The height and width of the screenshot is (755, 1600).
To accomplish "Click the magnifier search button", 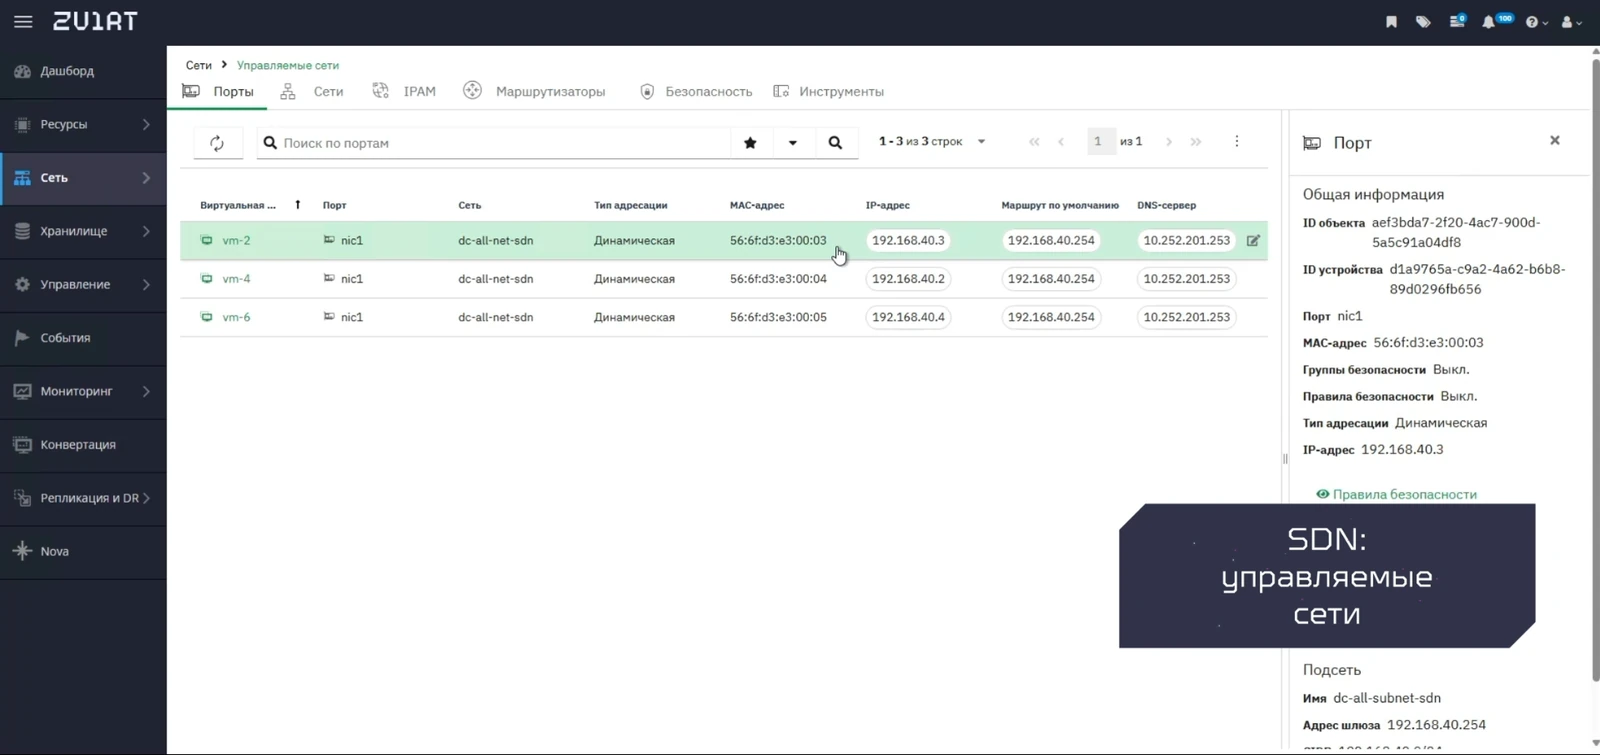I will (835, 143).
